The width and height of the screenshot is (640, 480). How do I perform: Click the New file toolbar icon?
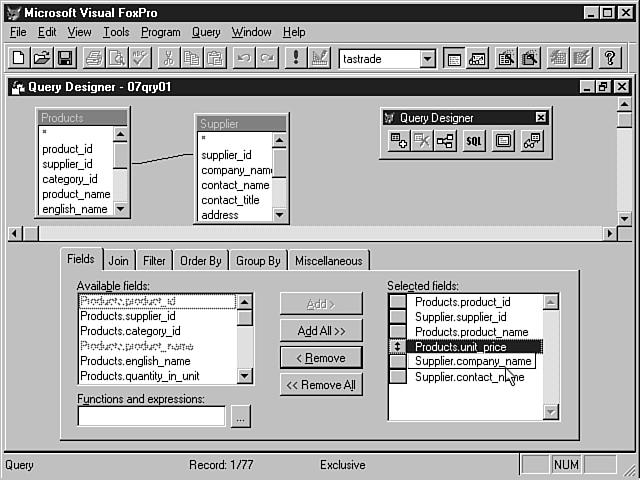coord(20,58)
